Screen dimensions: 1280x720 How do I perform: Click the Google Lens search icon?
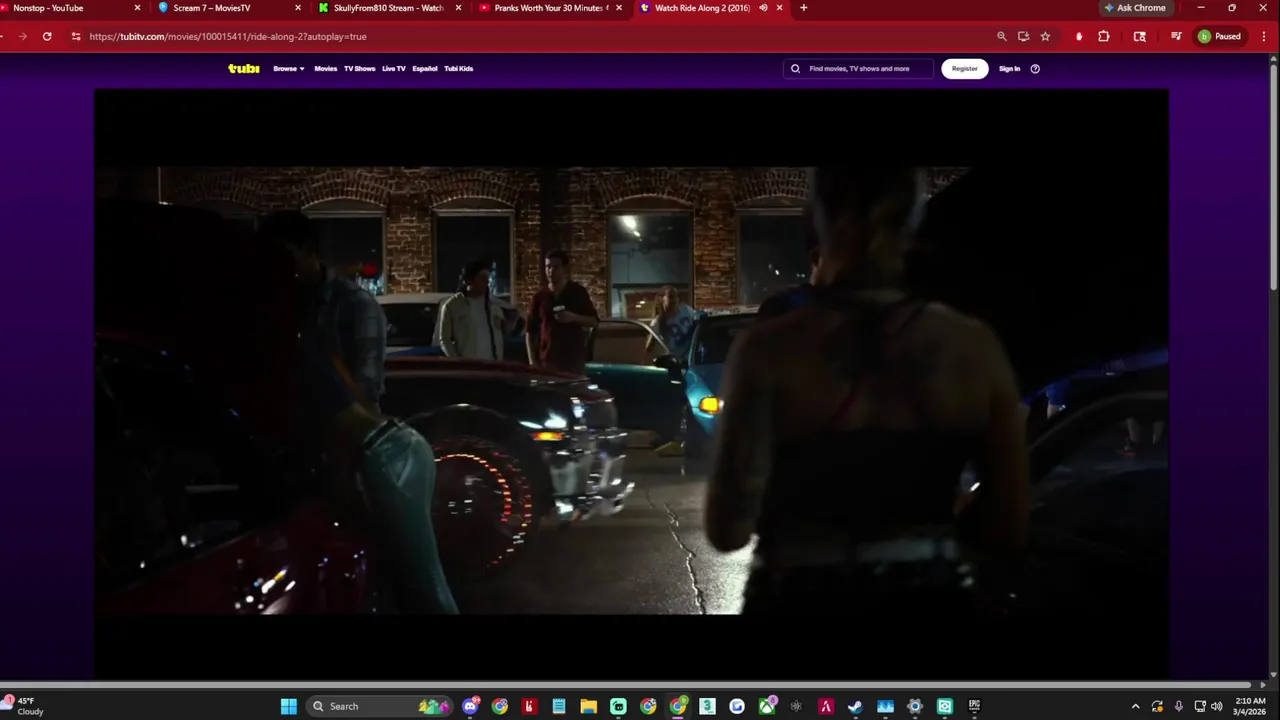click(x=1140, y=36)
